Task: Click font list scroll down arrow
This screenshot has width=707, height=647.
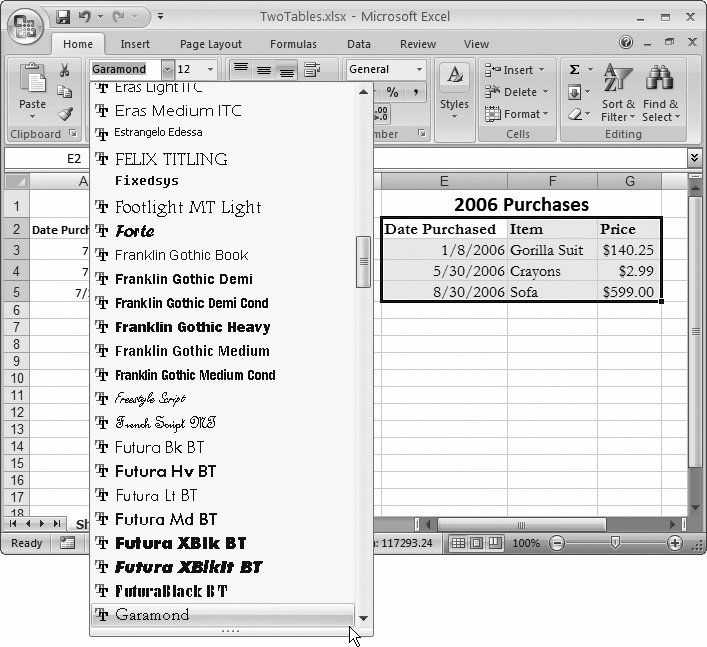Action: pyautogui.click(x=363, y=618)
